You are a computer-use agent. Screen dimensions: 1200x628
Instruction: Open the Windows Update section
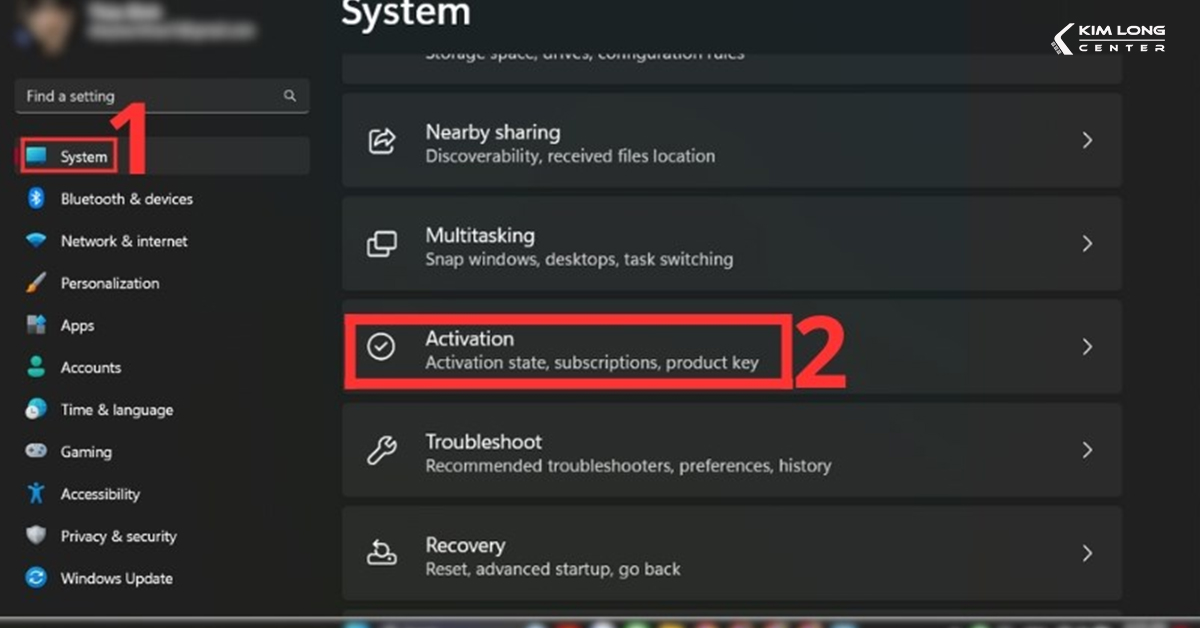116,578
